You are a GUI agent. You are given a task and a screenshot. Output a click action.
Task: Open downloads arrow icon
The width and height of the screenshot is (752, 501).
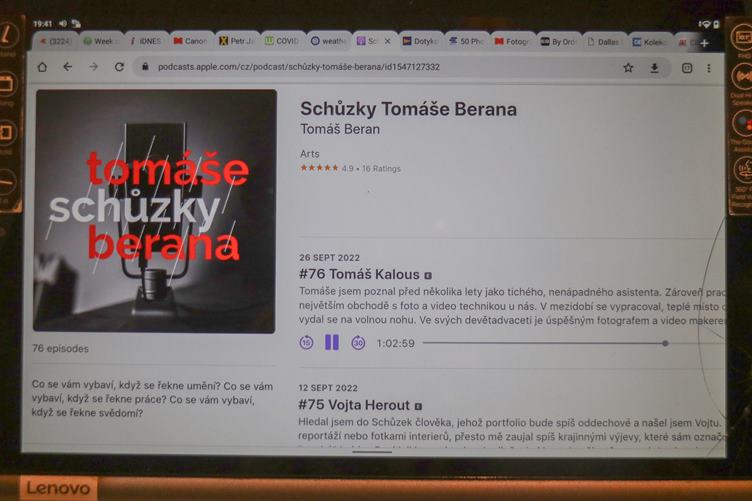pyautogui.click(x=654, y=69)
